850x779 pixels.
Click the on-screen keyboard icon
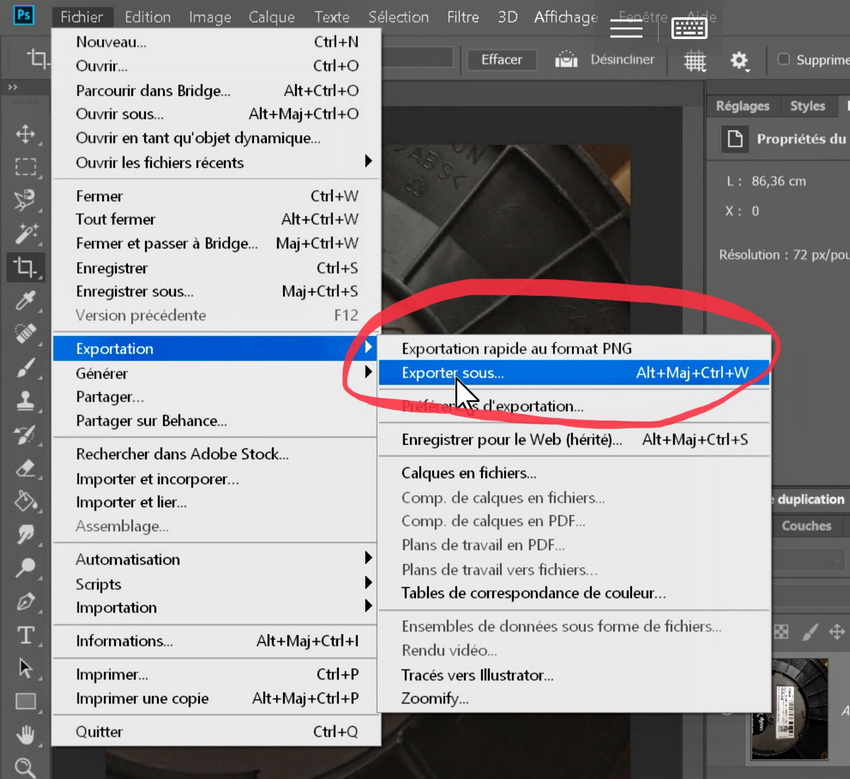pos(689,28)
